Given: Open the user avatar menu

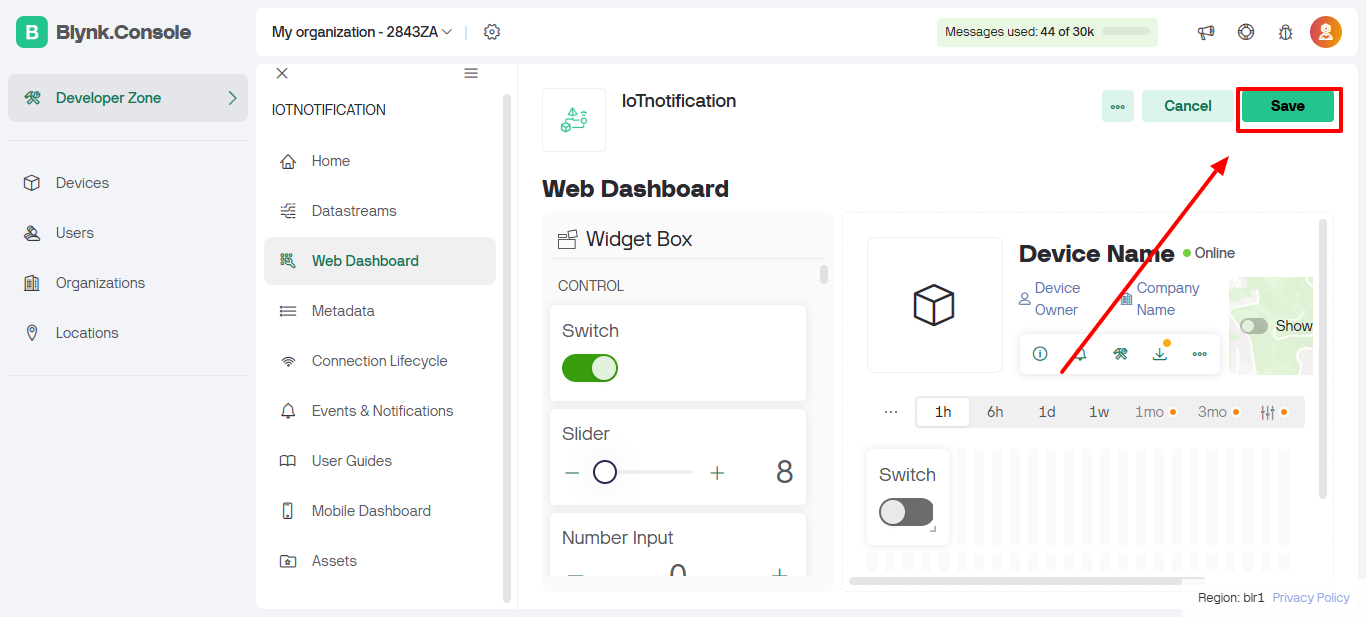Looking at the screenshot, I should coord(1326,32).
